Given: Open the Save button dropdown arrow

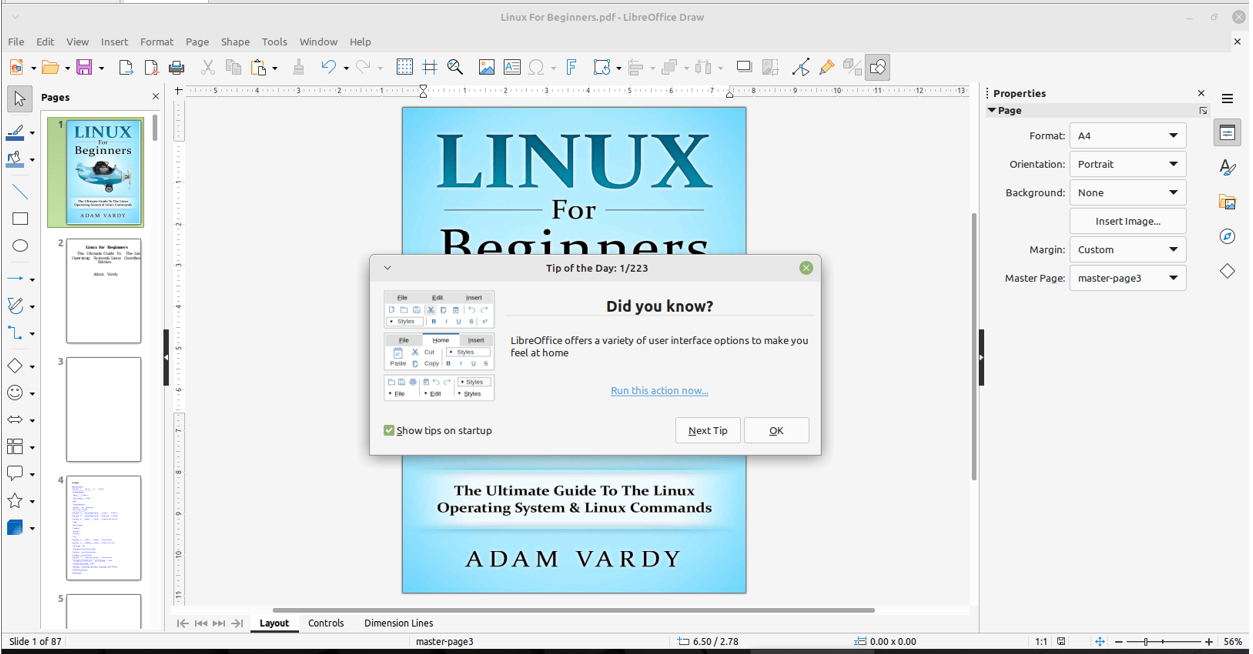Looking at the screenshot, I should (102, 68).
